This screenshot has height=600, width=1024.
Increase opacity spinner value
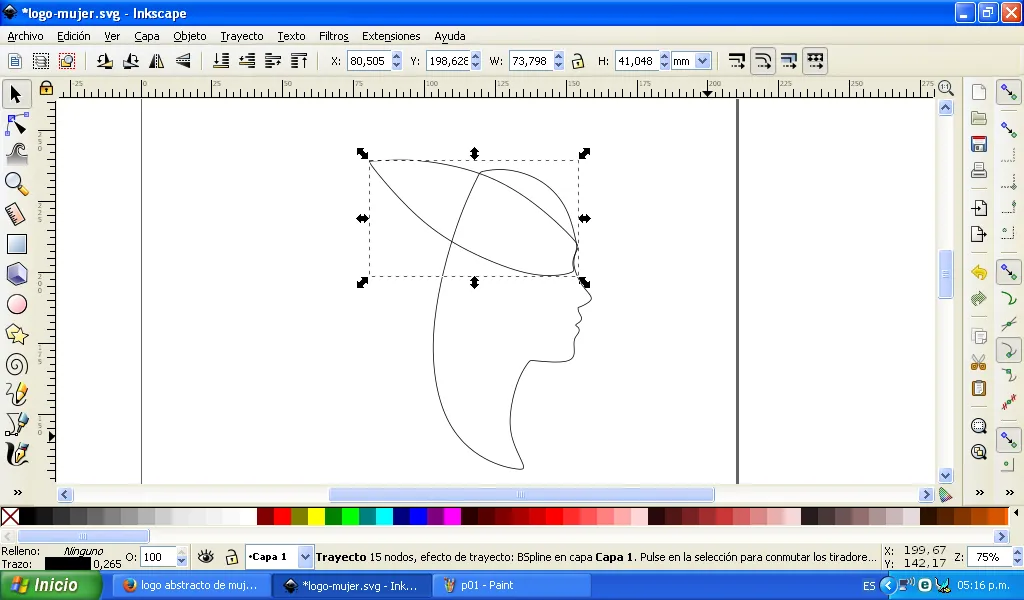[182, 552]
